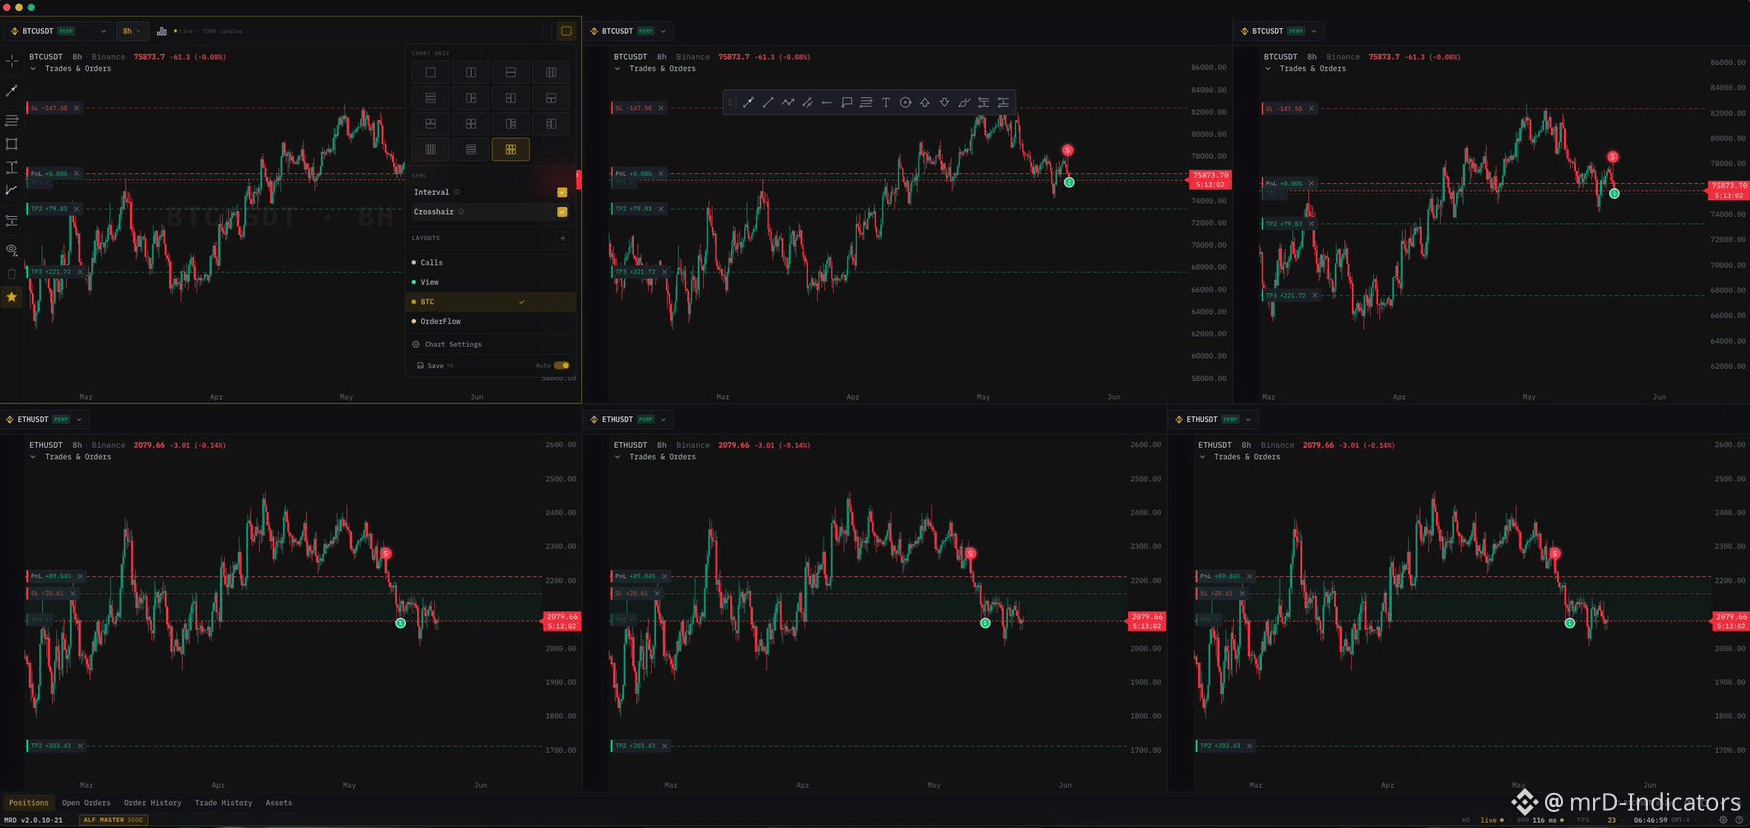Image resolution: width=1750 pixels, height=828 pixels.
Task: Select the measure tool in left sidebar
Action: (12, 168)
